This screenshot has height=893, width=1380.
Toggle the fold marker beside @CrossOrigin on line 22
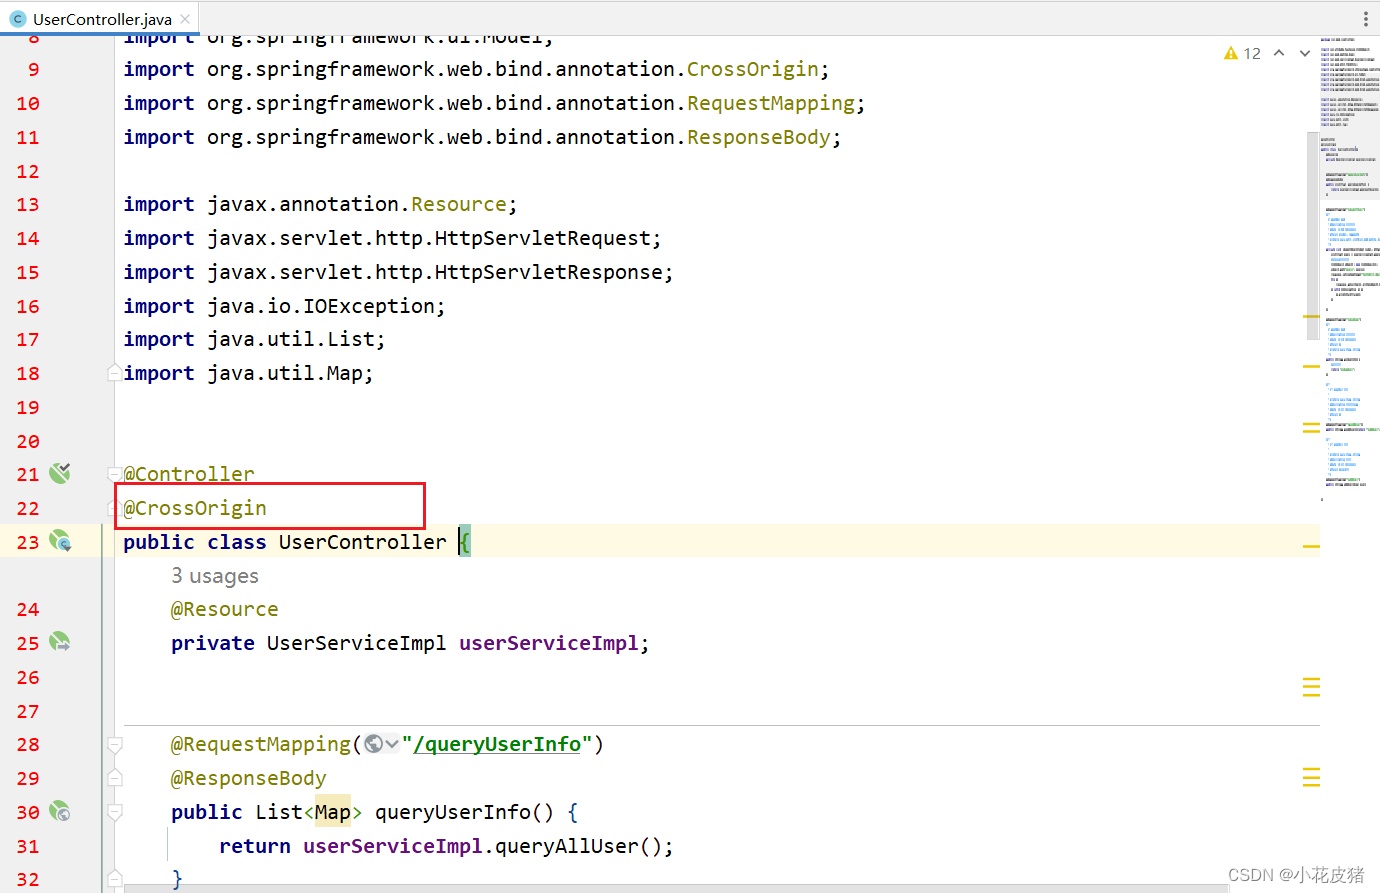click(x=115, y=508)
